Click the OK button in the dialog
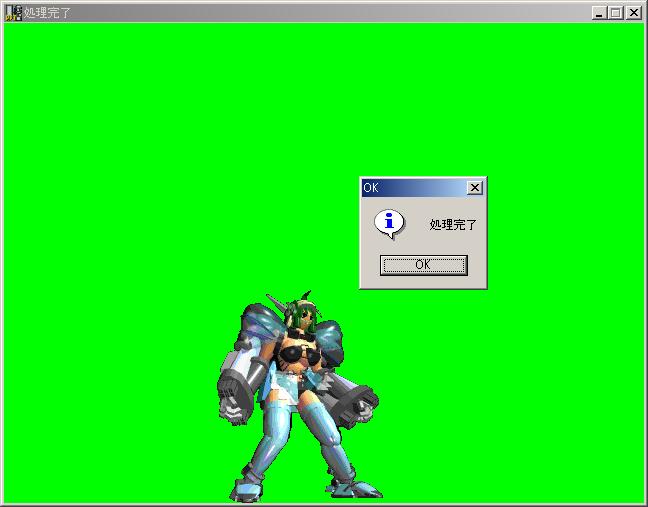 coord(424,265)
